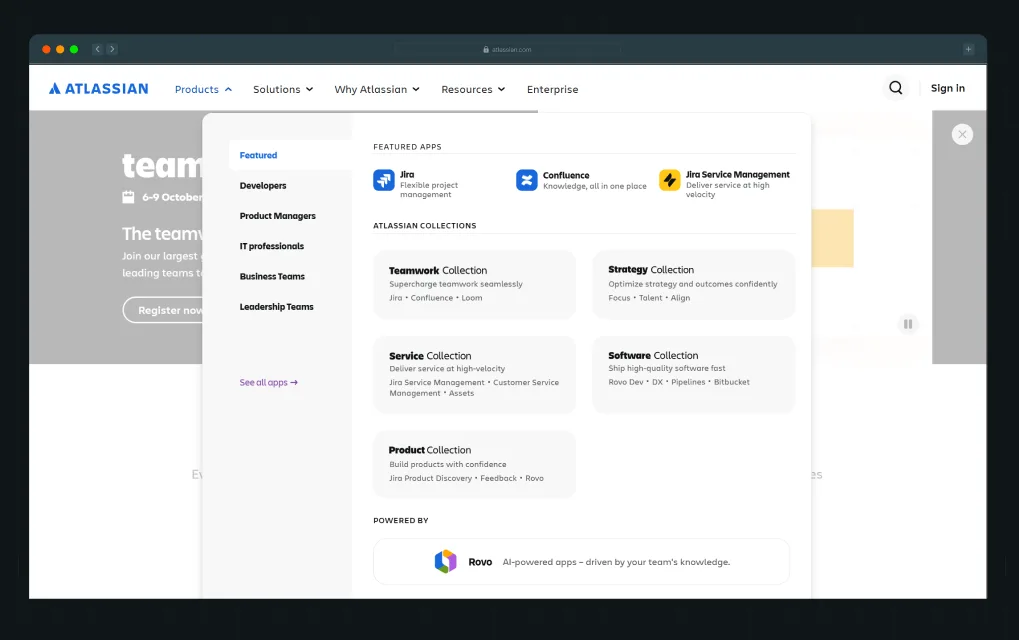Select the IT professionals category
Viewport: 1019px width, 640px height.
point(272,246)
